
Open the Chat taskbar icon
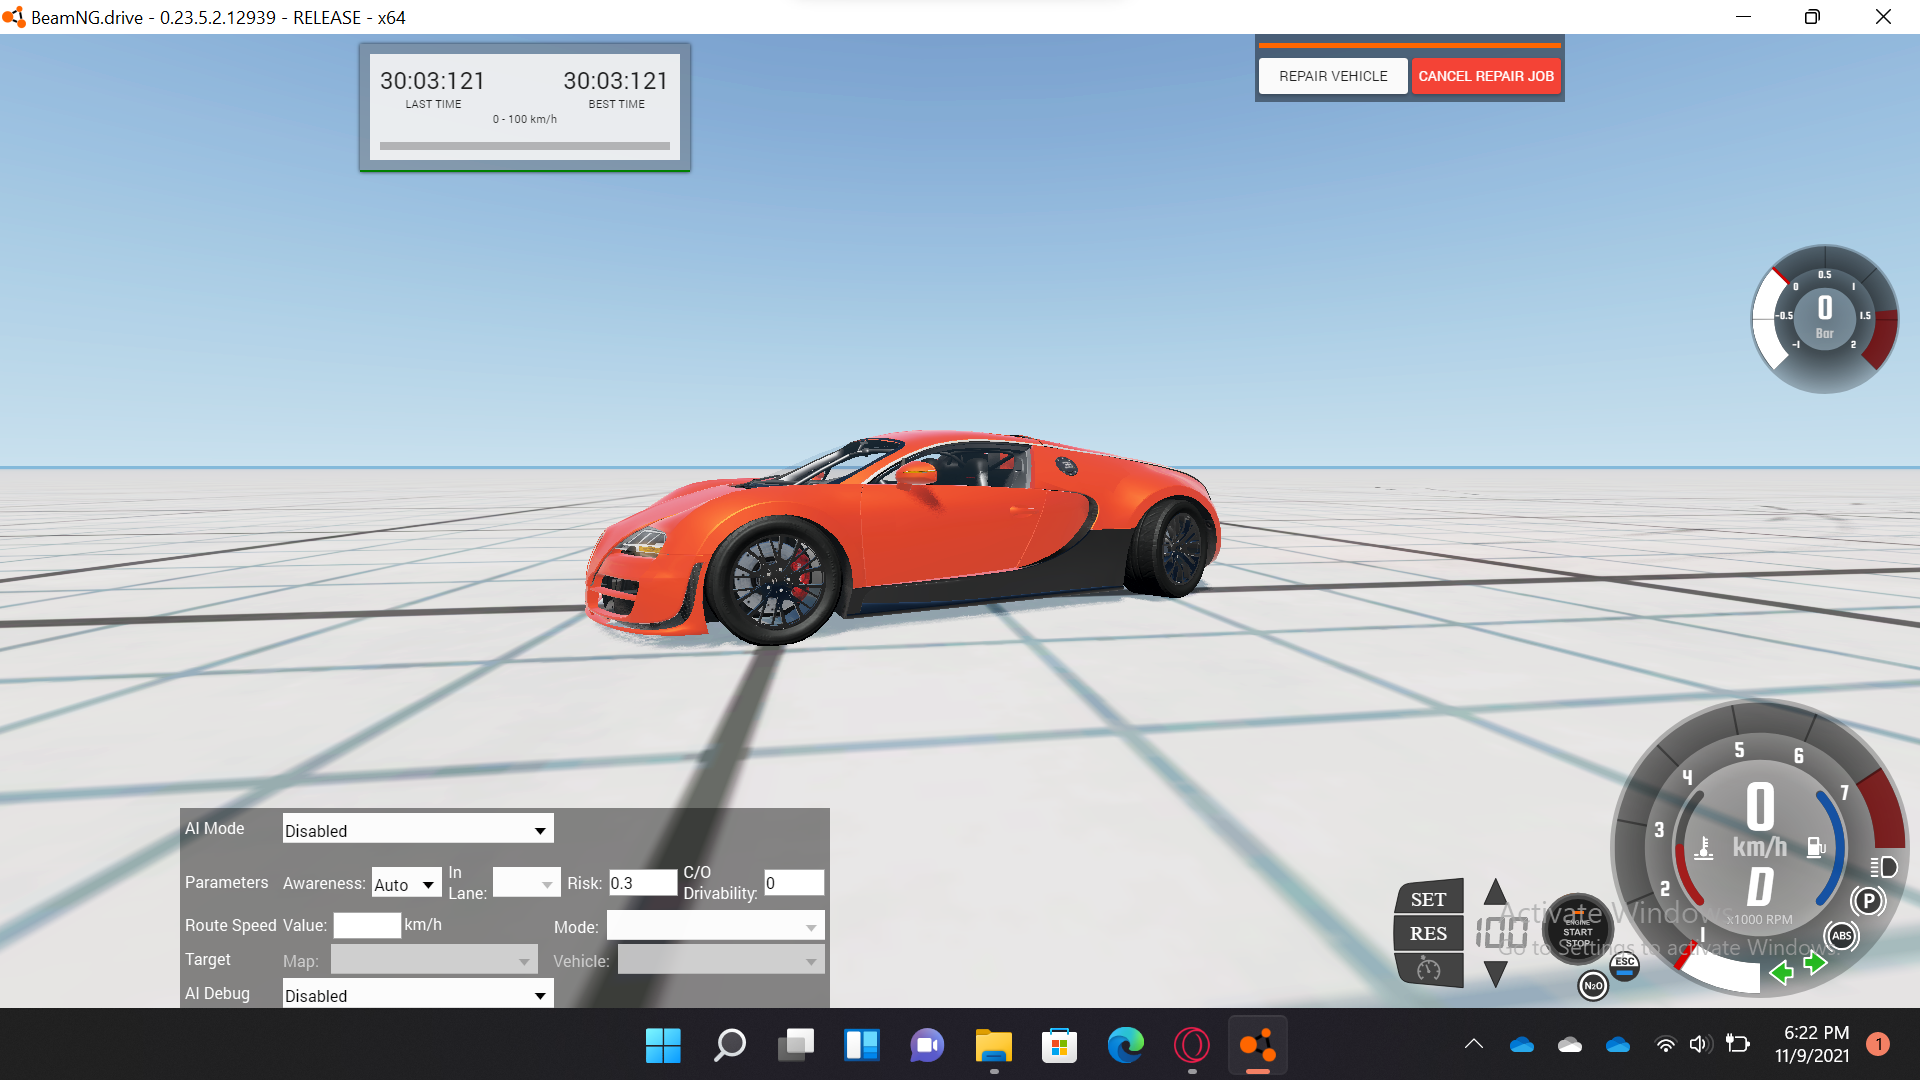pyautogui.click(x=927, y=1045)
